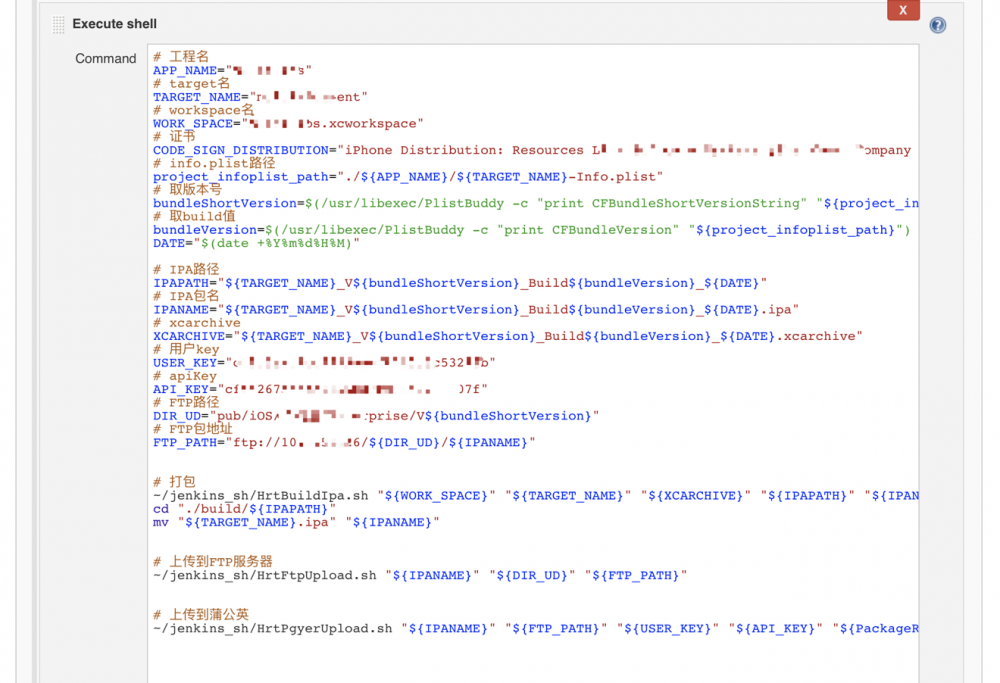Click the XCARCHIVE= line
1000x683 pixels.
click(x=508, y=336)
